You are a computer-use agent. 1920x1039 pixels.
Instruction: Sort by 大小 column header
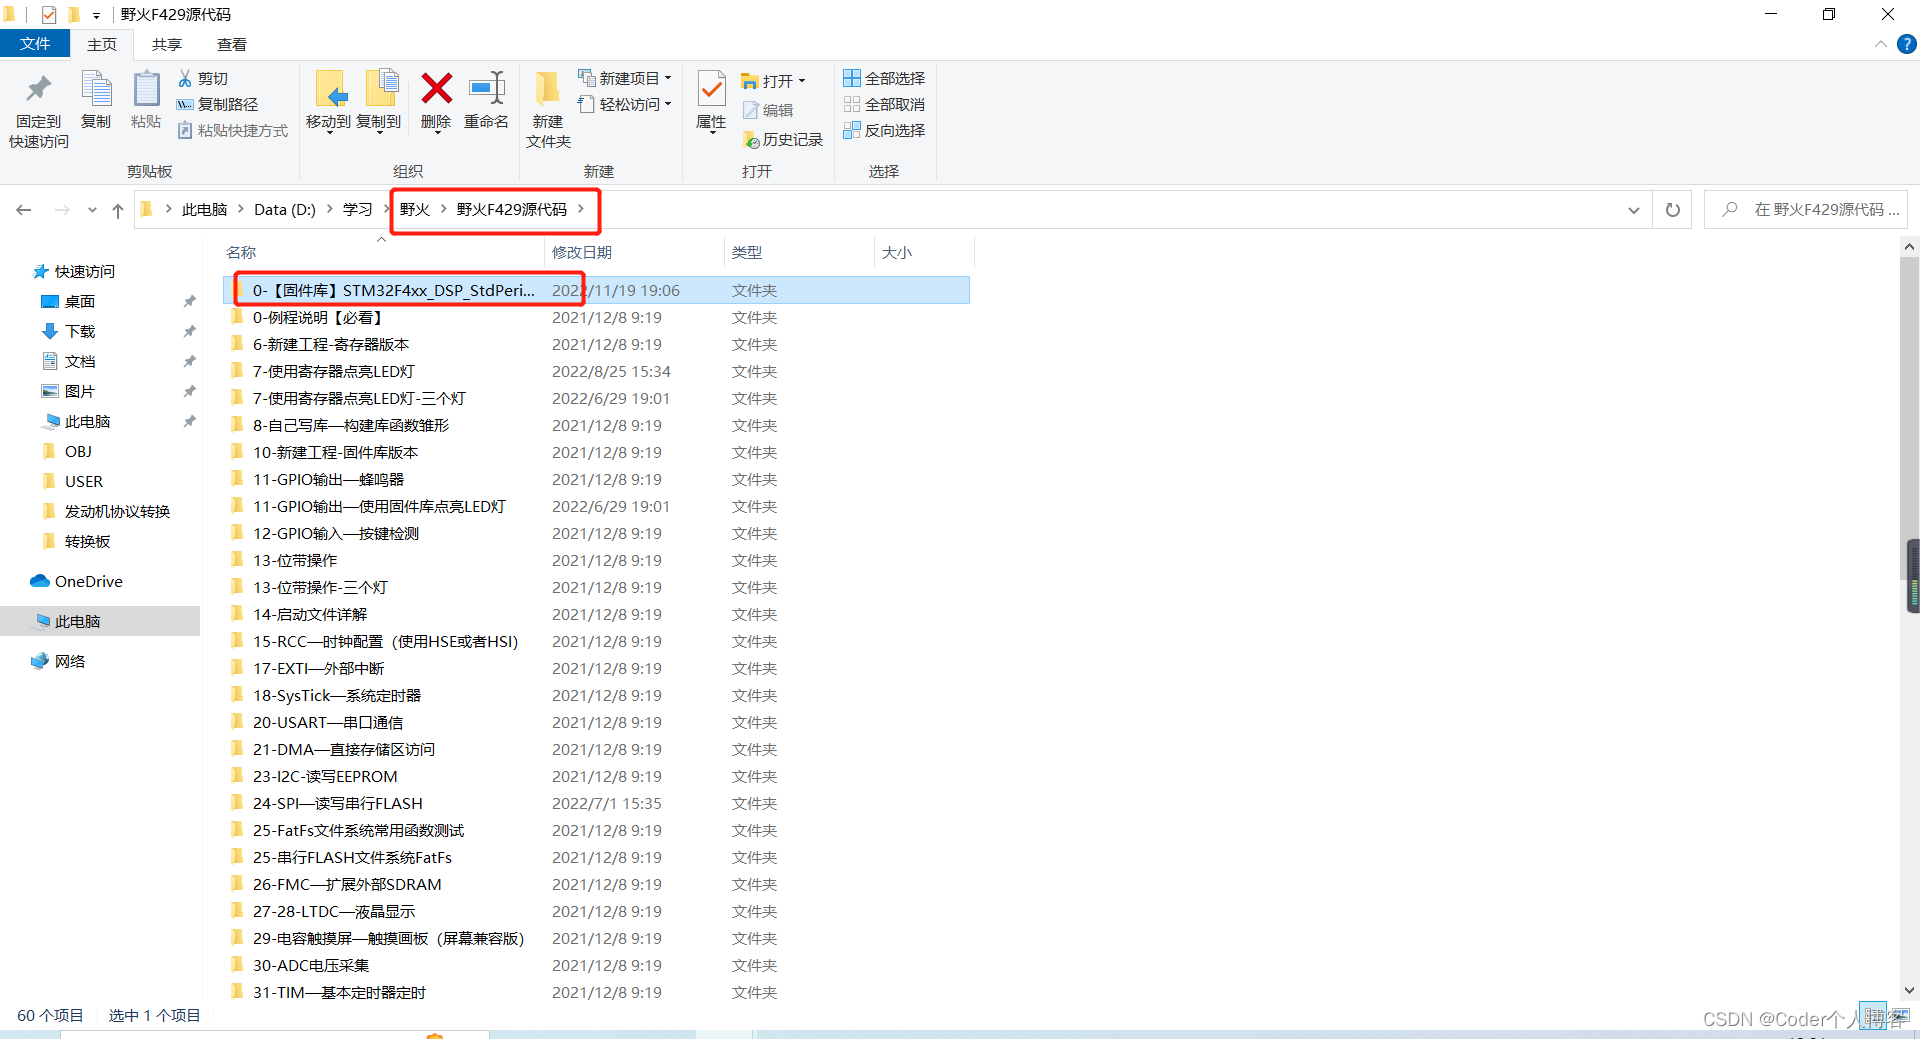pyautogui.click(x=897, y=252)
